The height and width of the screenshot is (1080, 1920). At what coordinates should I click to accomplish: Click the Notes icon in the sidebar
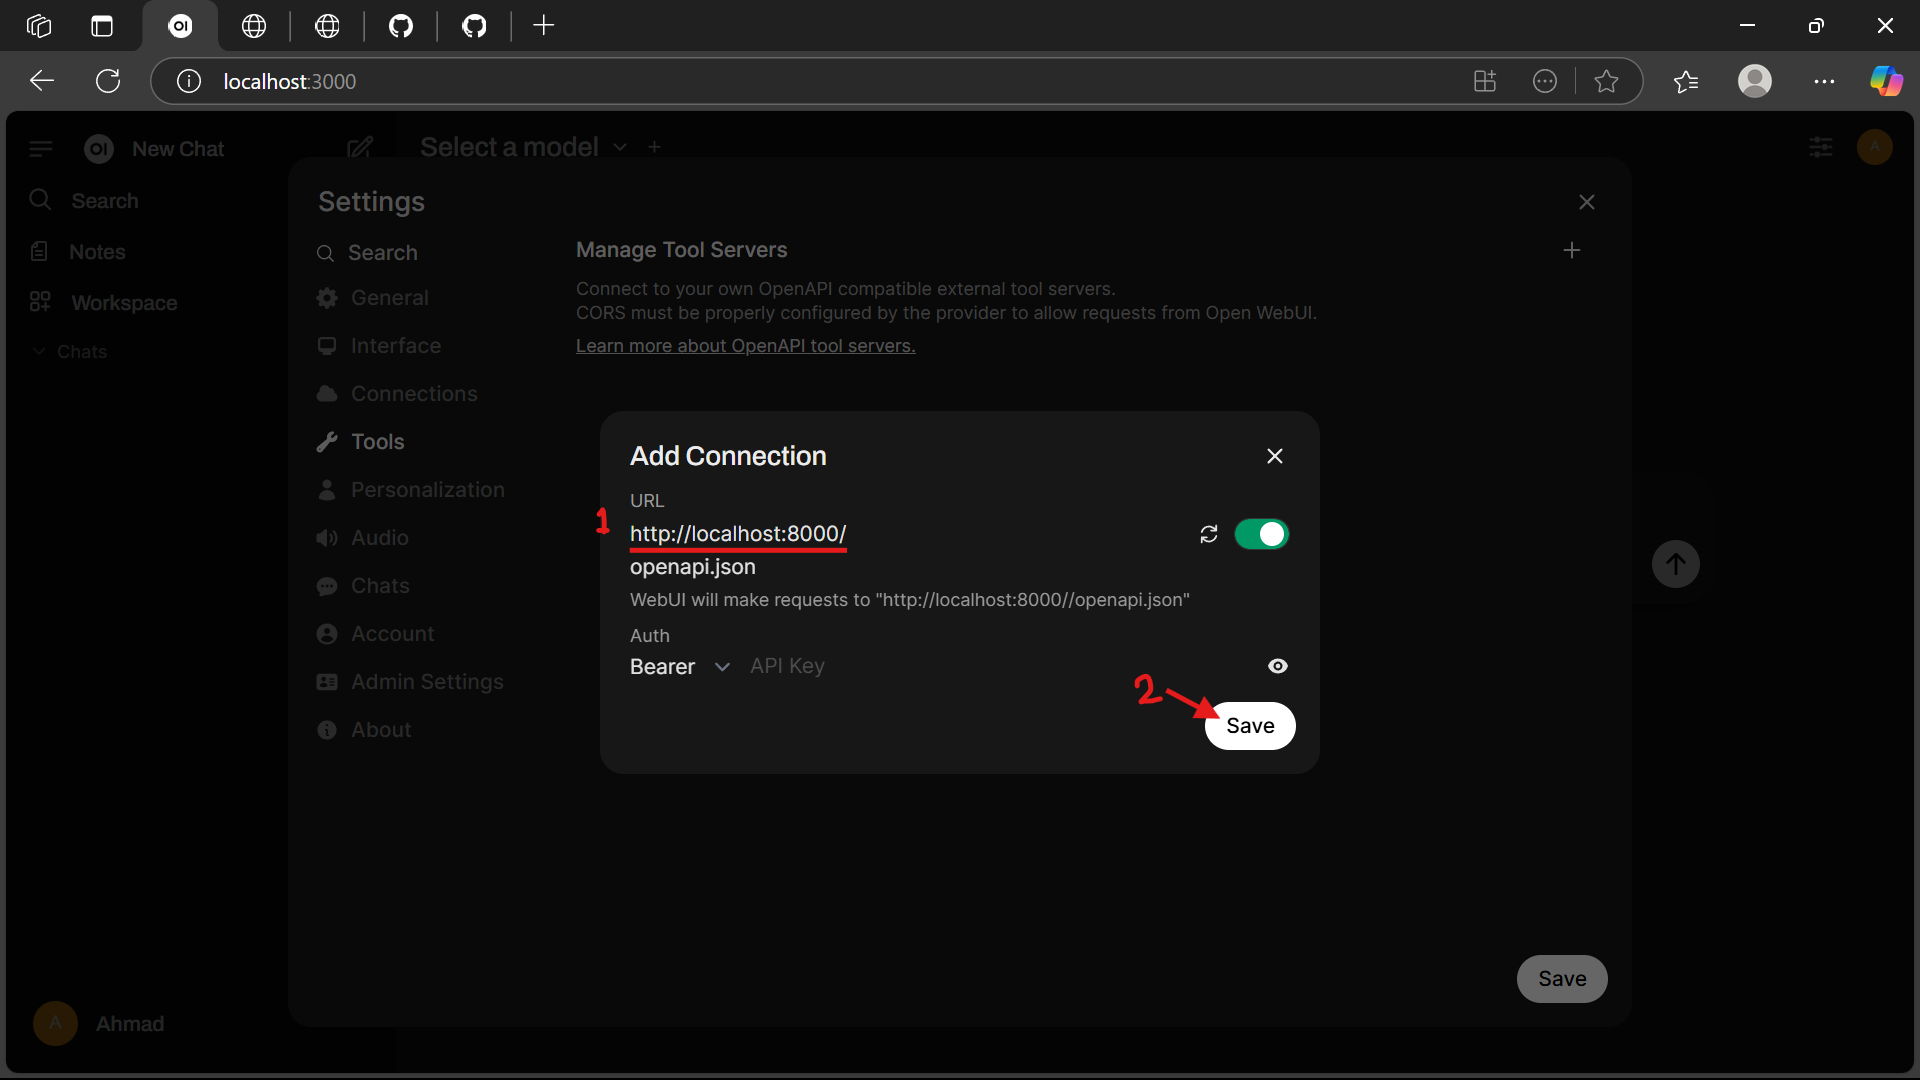39,251
